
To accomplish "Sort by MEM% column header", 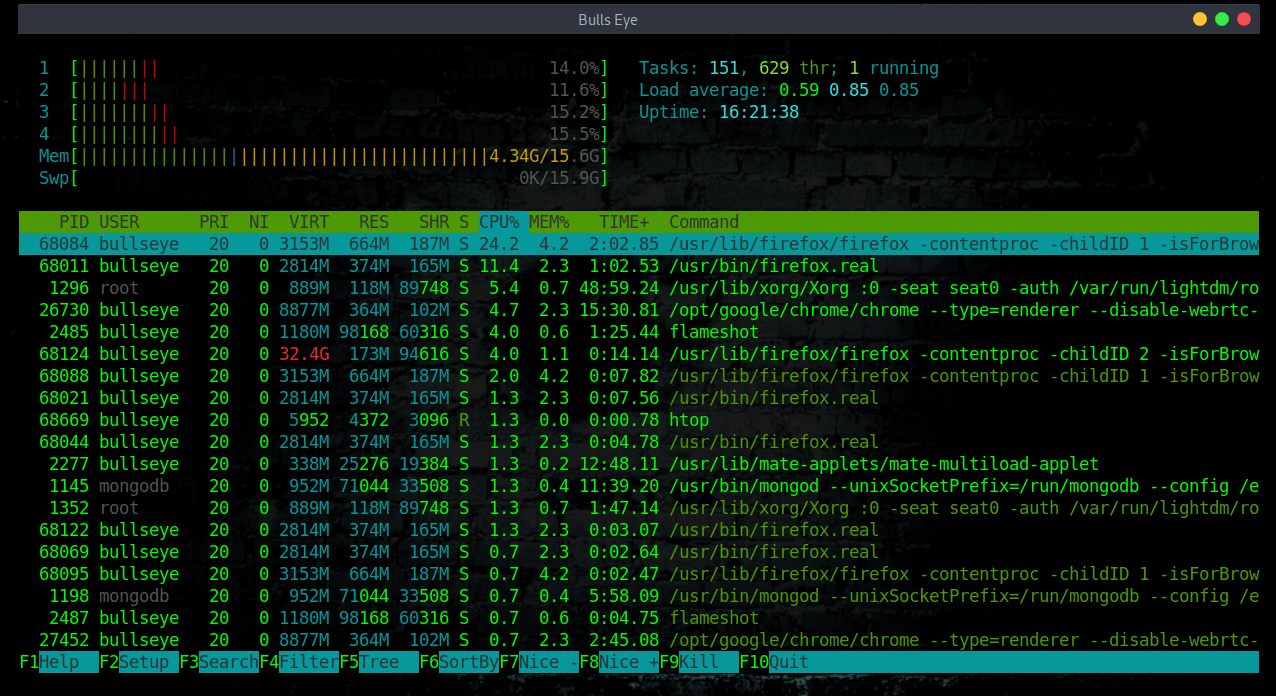I will click(549, 222).
